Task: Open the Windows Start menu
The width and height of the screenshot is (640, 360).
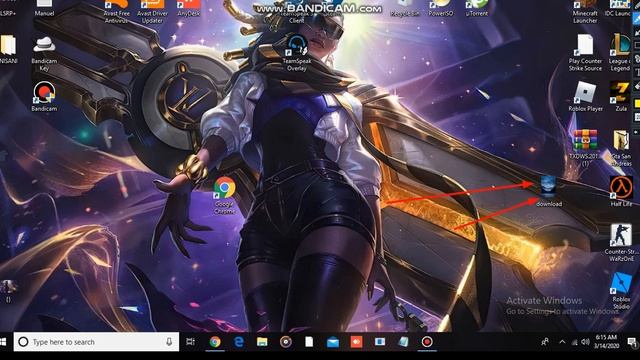Action: [3, 342]
